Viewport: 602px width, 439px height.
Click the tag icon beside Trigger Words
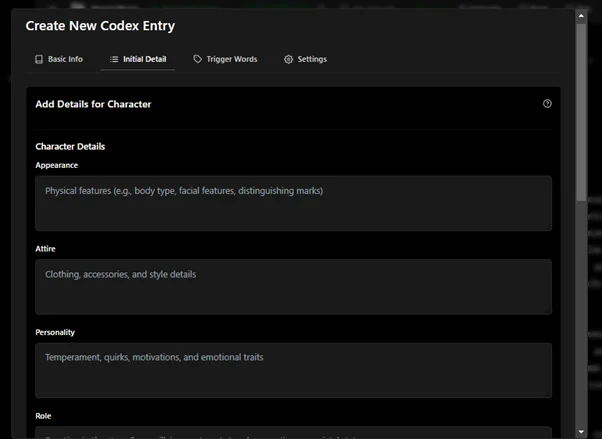(x=198, y=60)
